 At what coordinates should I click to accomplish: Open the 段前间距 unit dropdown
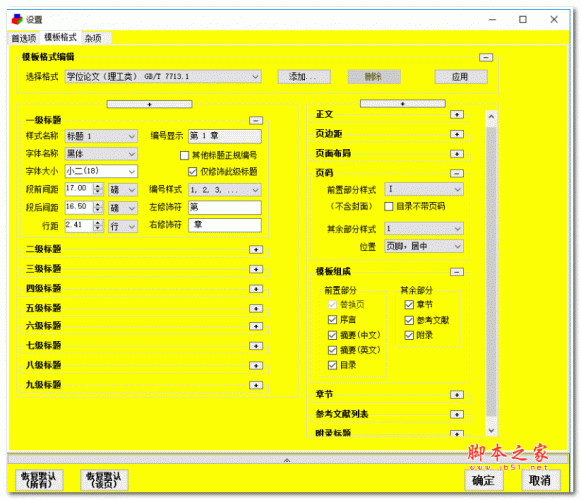[123, 190]
